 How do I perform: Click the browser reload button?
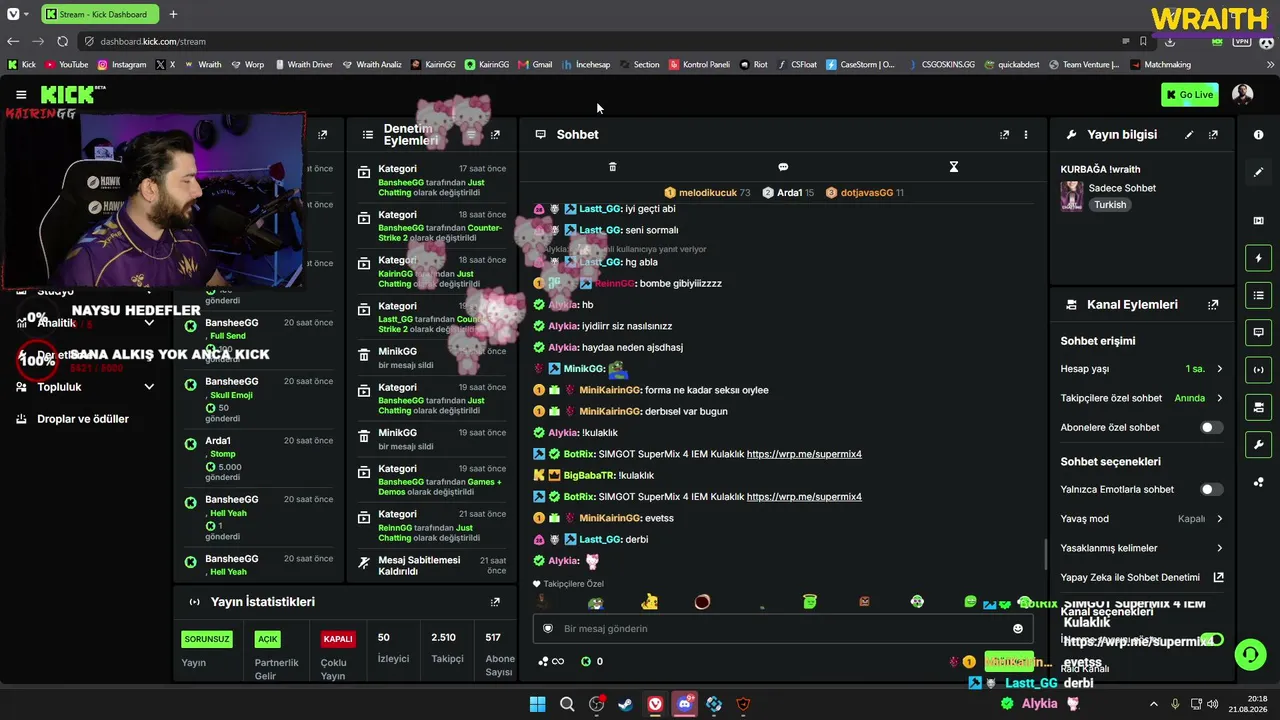coord(62,41)
